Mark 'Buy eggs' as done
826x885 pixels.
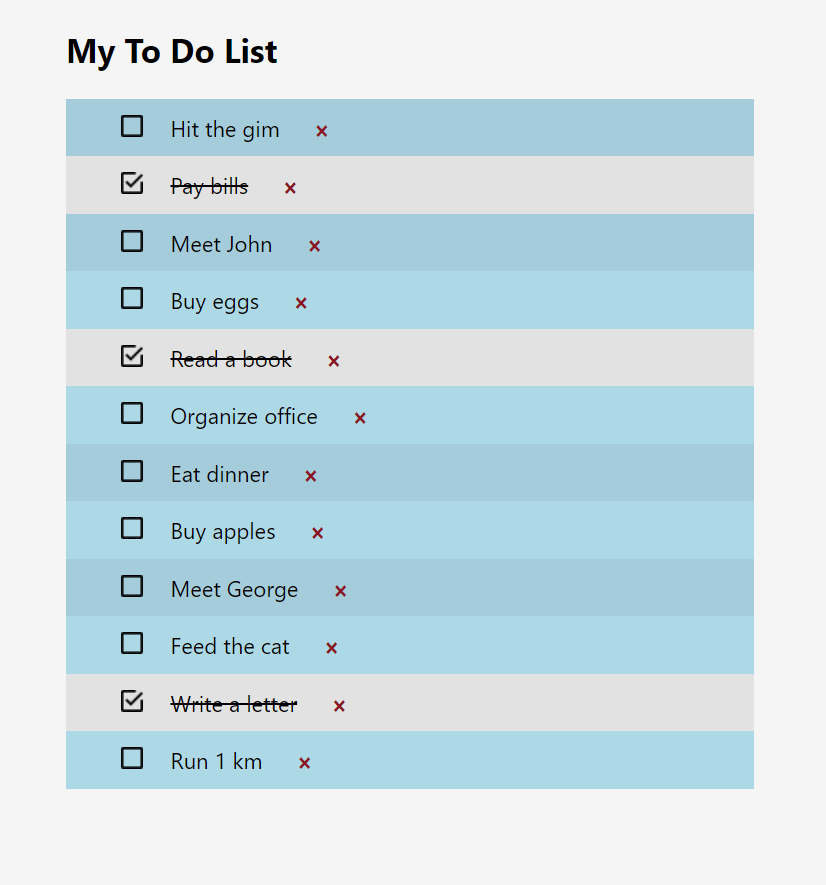pos(132,298)
